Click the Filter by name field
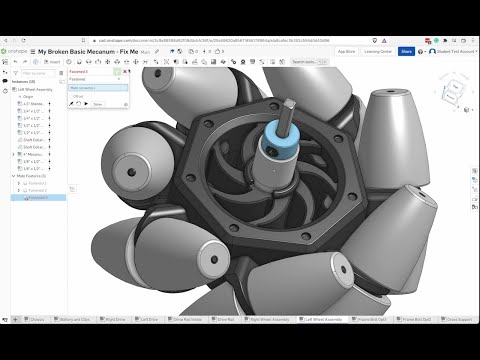 point(39,73)
